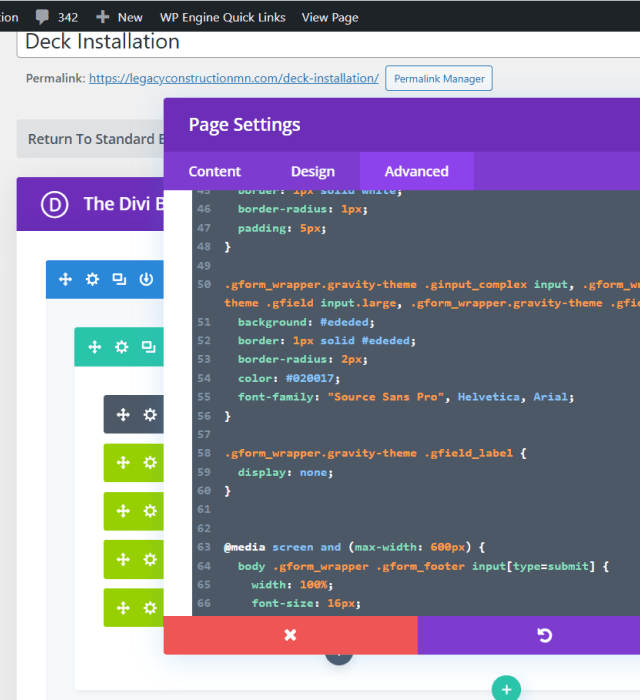Click code line 'width: 100%;'

pos(292,585)
